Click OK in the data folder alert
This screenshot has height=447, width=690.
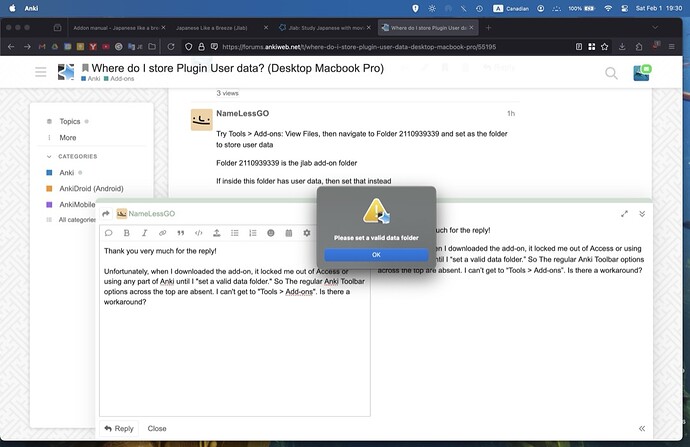pyautogui.click(x=376, y=255)
